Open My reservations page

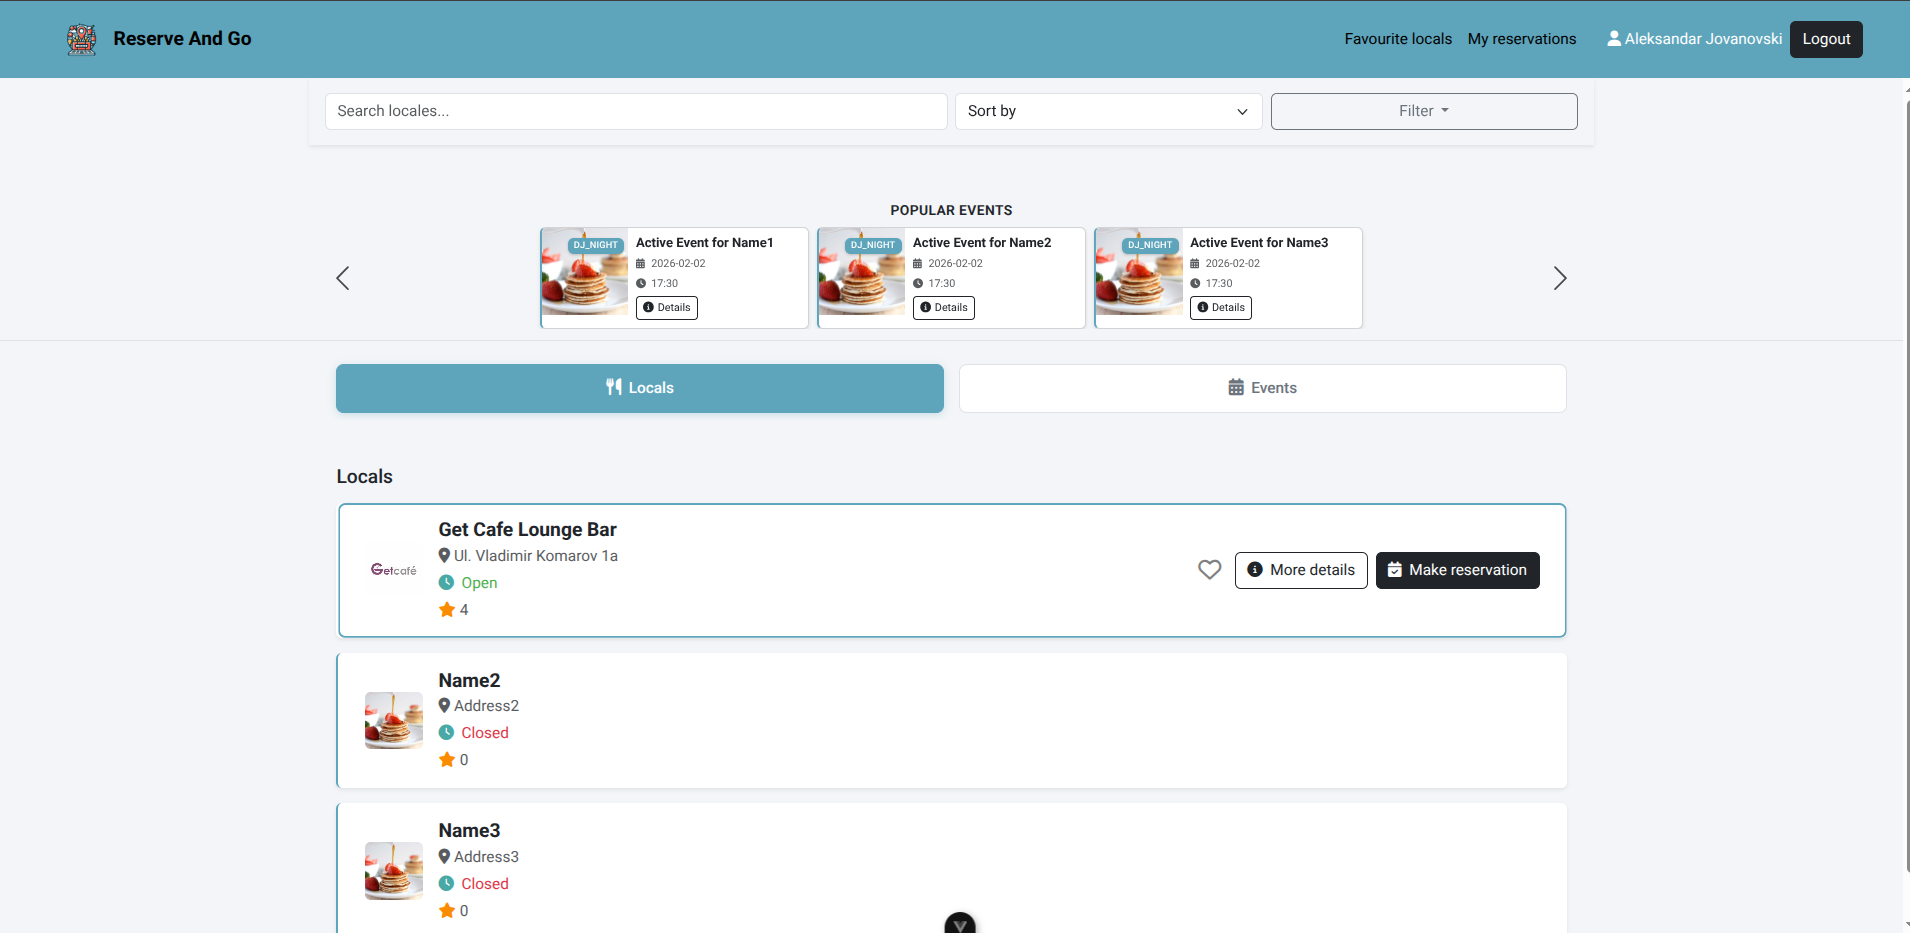pos(1521,39)
